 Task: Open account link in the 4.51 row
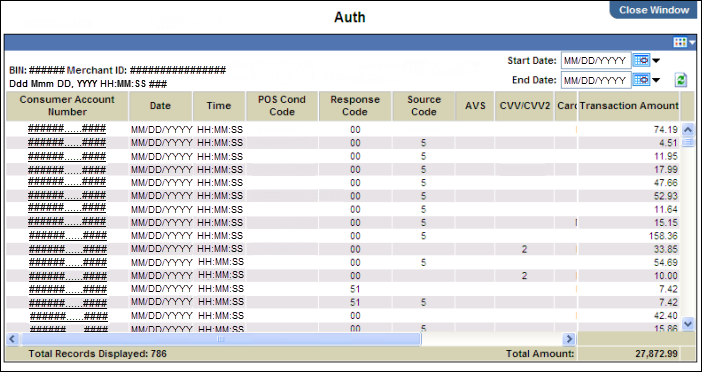(x=67, y=143)
